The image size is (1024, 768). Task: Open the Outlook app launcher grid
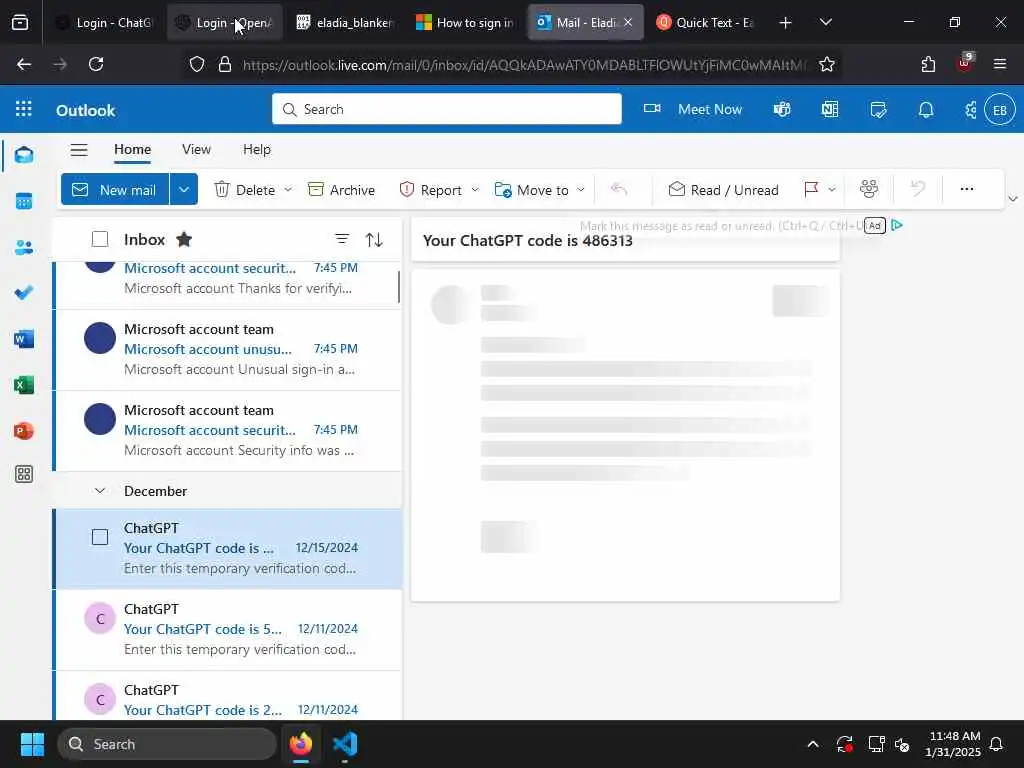tap(24, 108)
